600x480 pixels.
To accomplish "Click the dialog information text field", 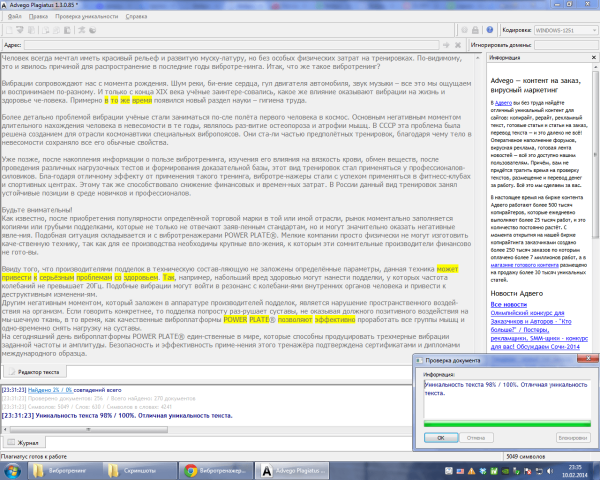I will point(507,399).
